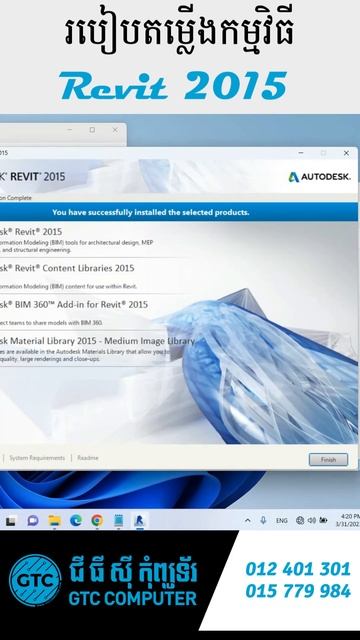Open the clock showing 4:20 PM
Viewport: 360px width, 640px height.
[x=348, y=520]
